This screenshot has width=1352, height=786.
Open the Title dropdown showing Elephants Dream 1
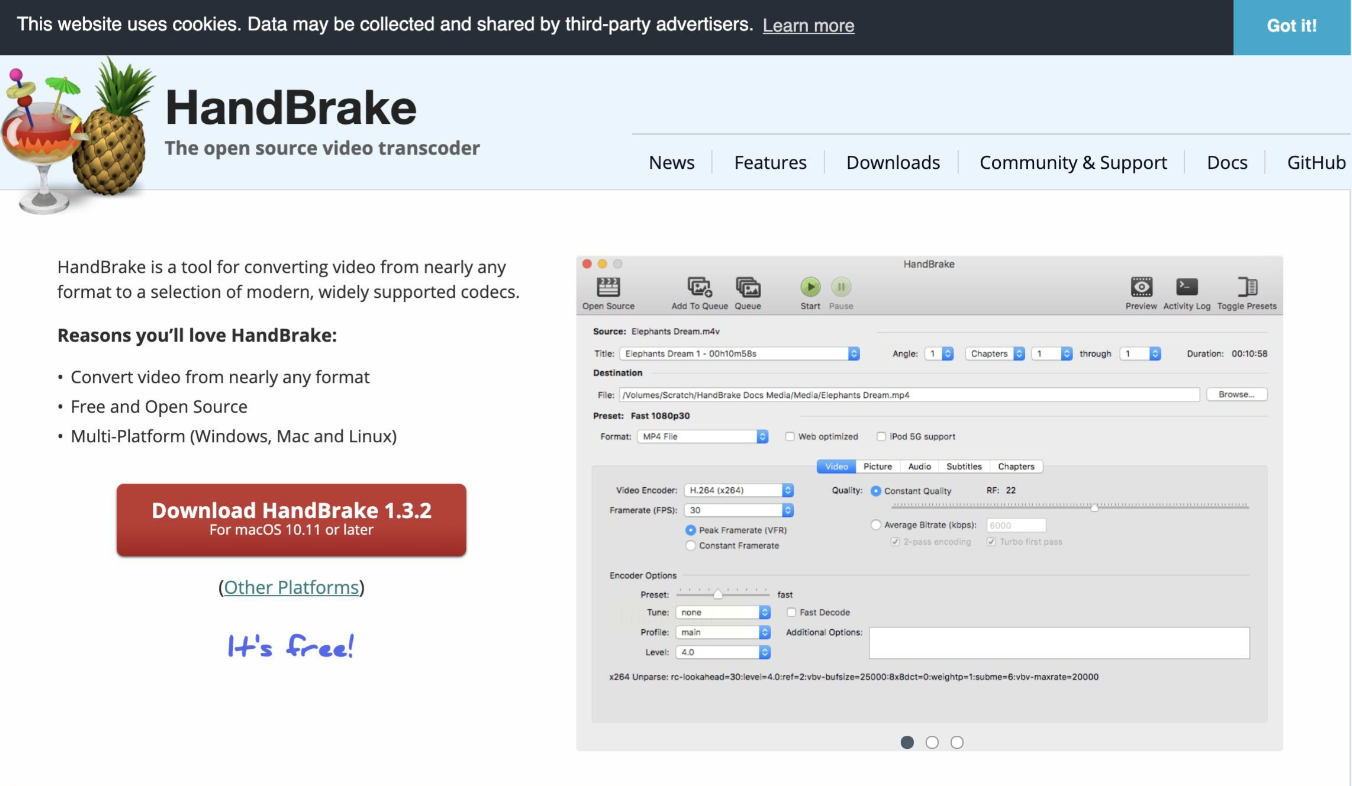(739, 354)
